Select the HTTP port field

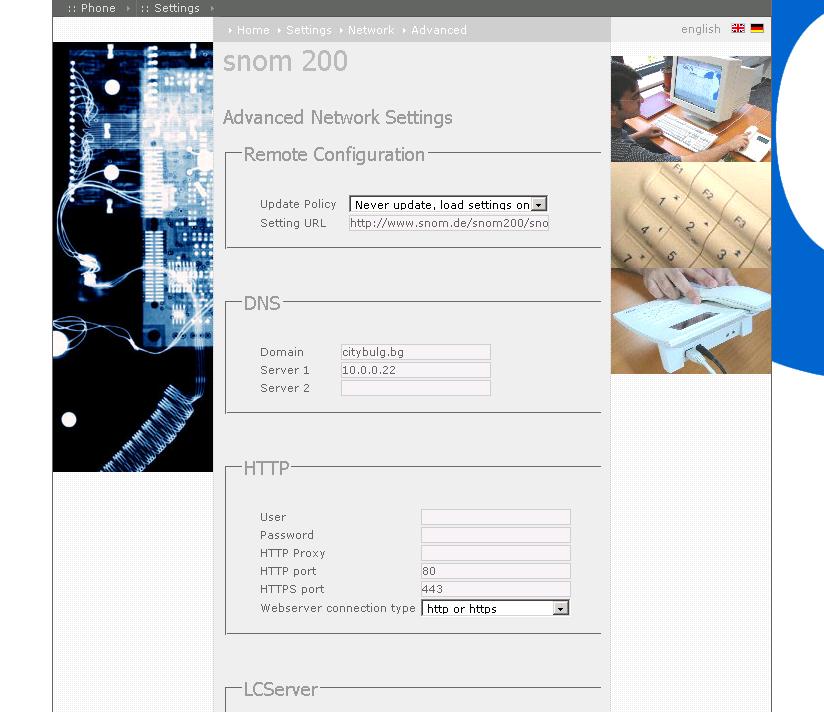pyautogui.click(x=495, y=571)
